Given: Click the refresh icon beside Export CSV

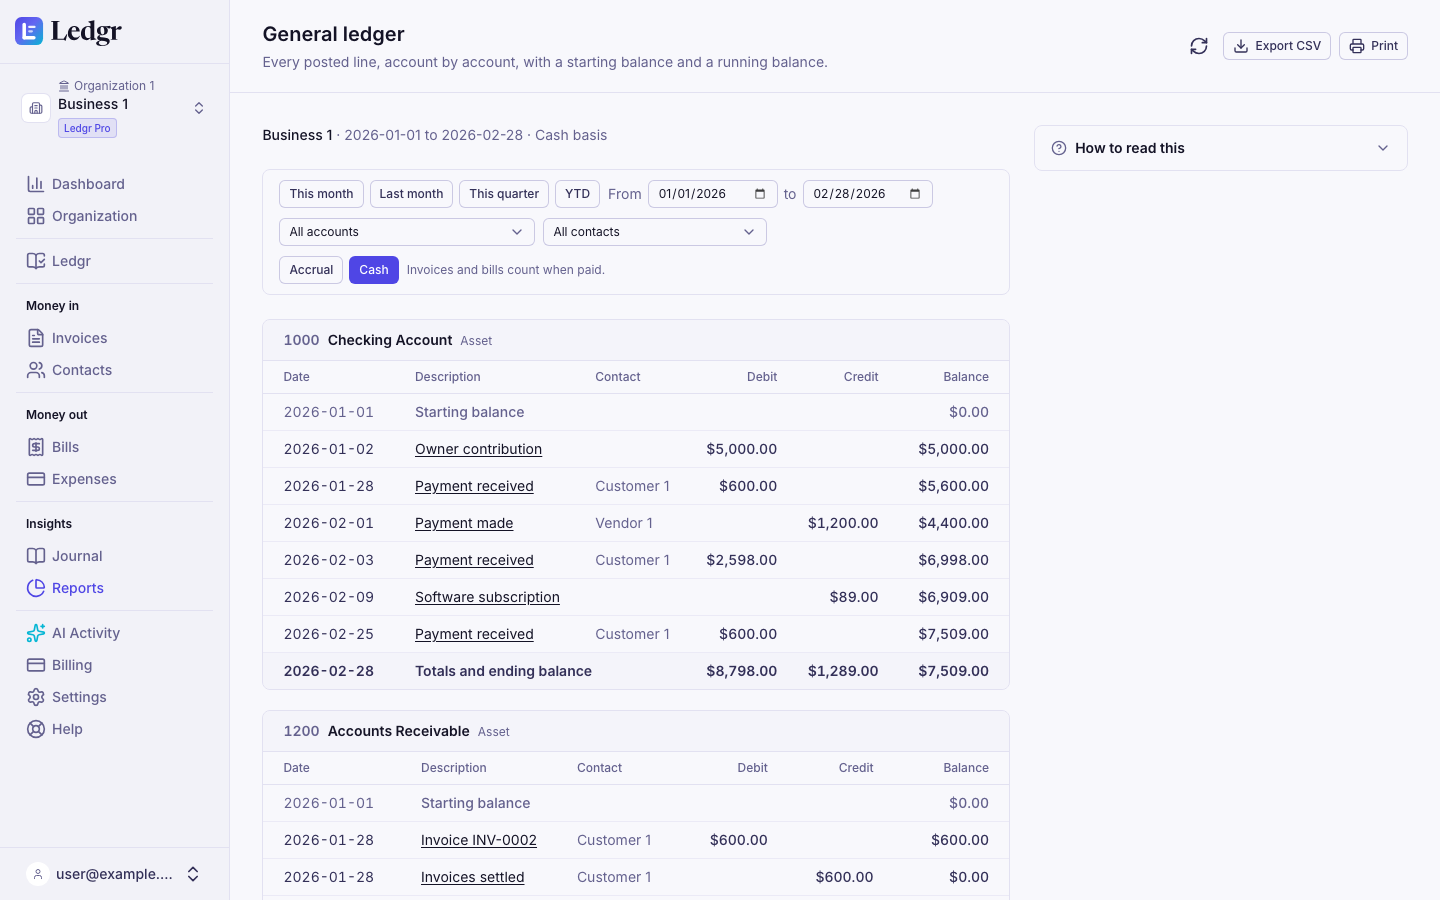Looking at the screenshot, I should pyautogui.click(x=1199, y=46).
